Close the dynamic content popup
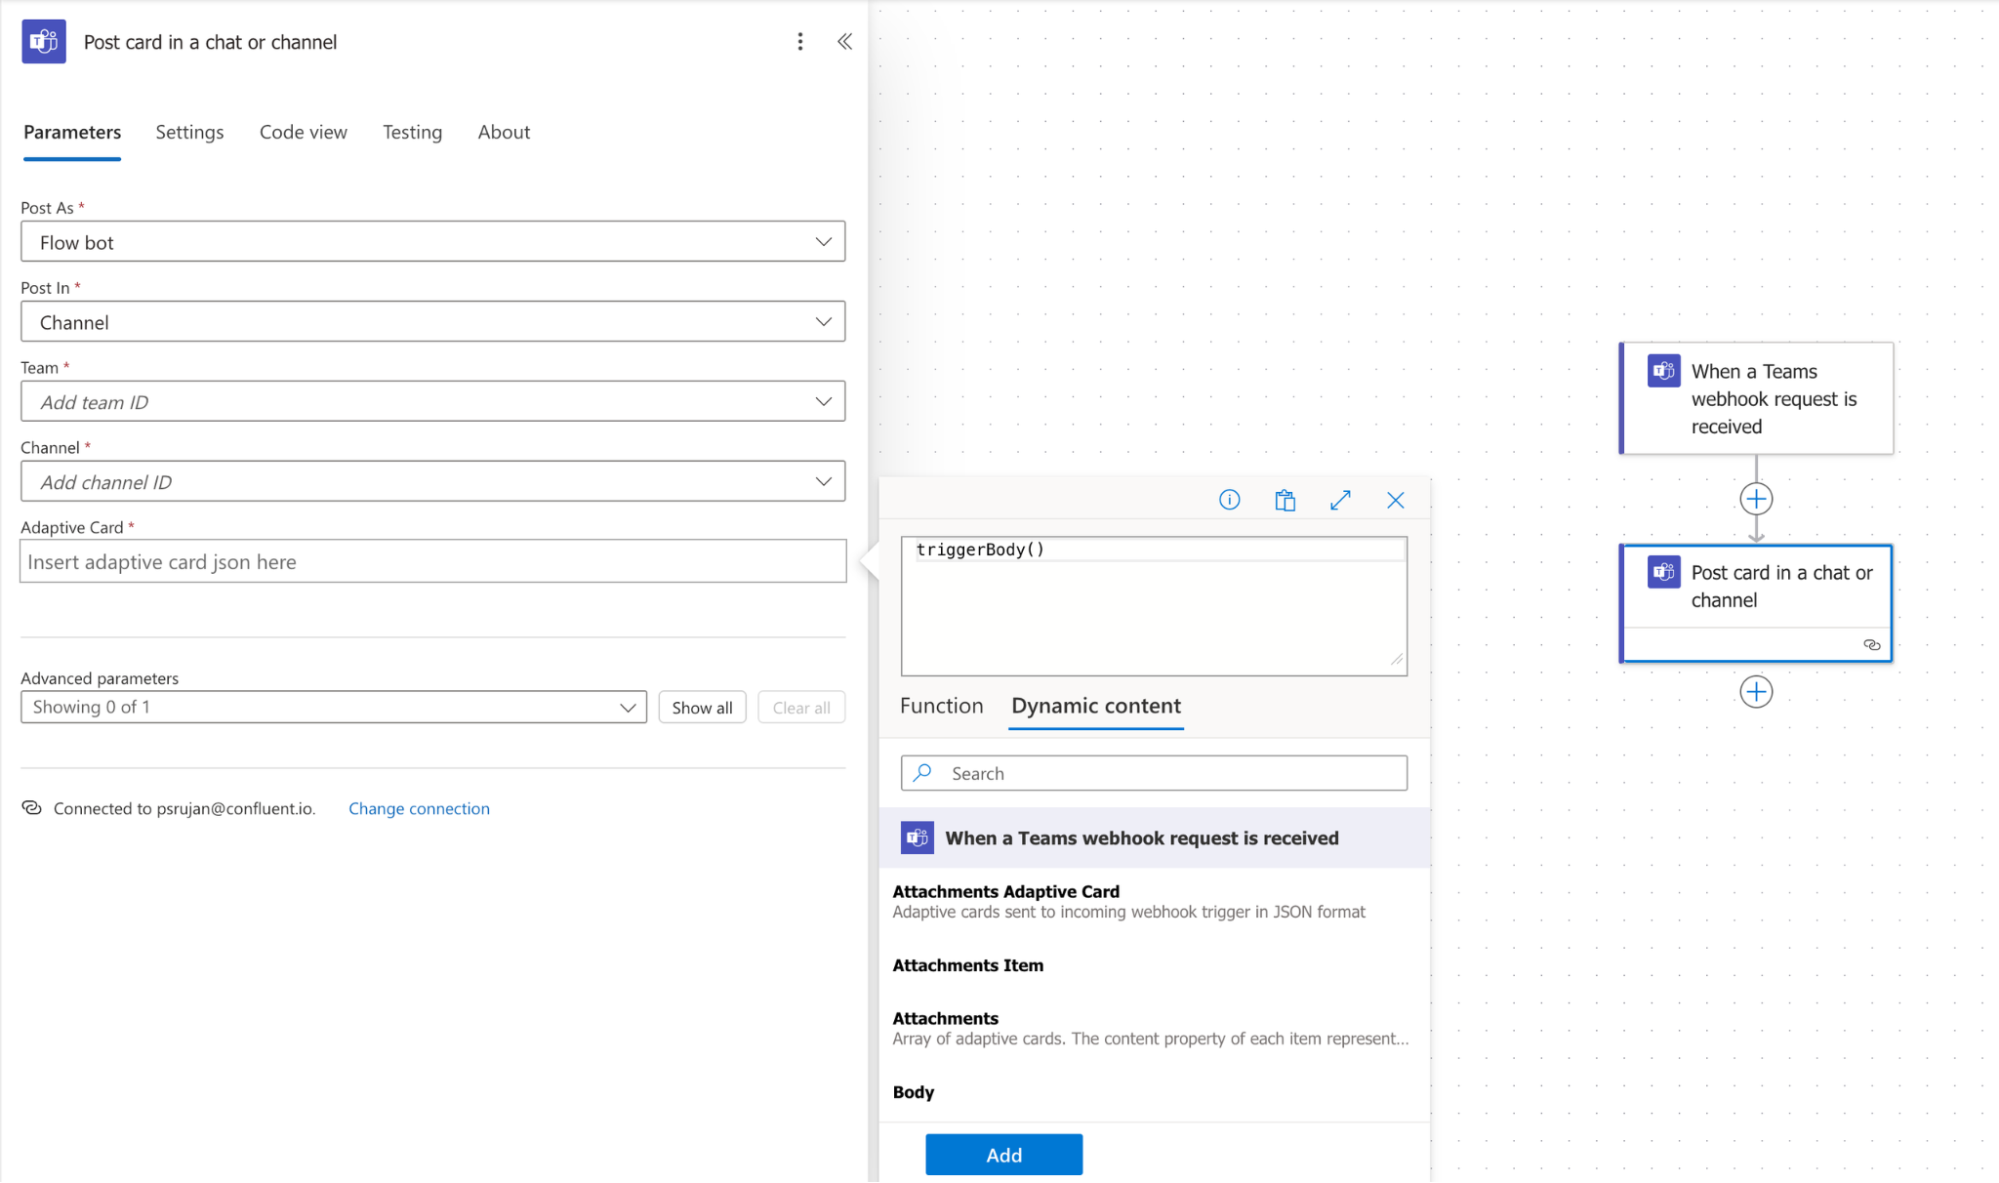The image size is (1999, 1183). coord(1395,500)
